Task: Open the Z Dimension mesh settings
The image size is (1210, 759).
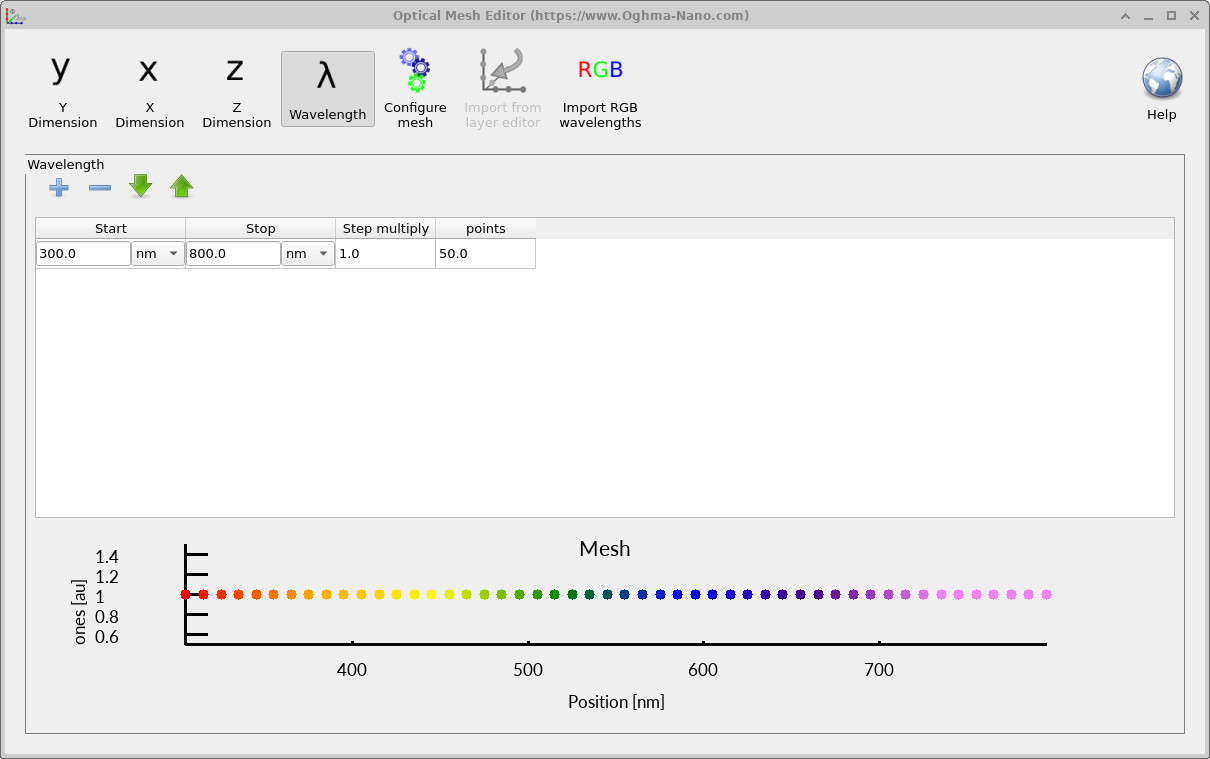Action: coord(235,88)
